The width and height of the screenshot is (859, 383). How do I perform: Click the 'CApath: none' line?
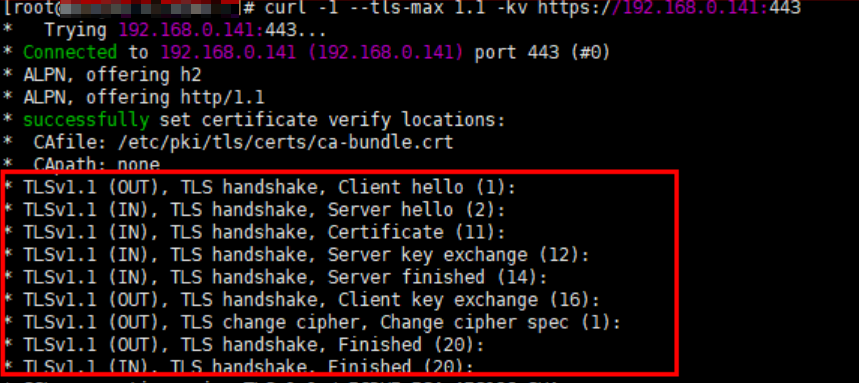coord(96,164)
